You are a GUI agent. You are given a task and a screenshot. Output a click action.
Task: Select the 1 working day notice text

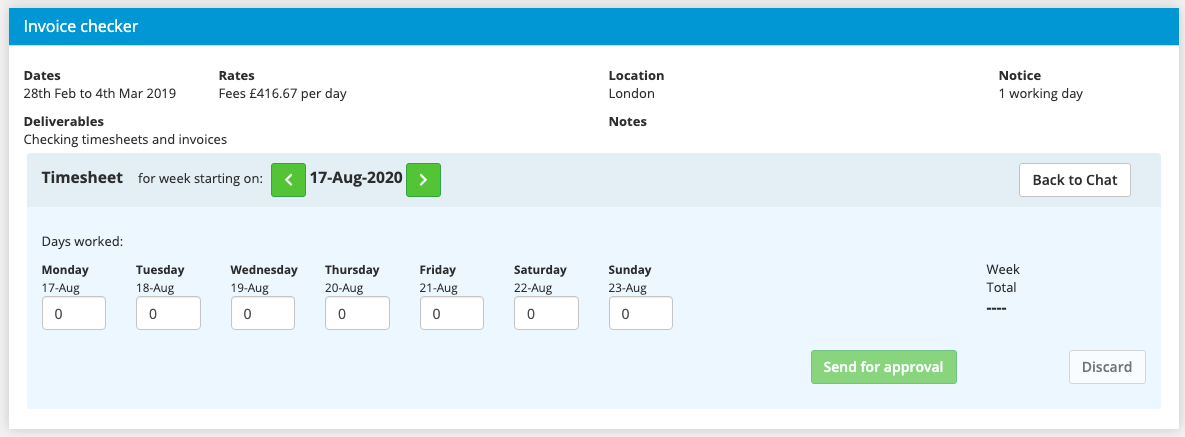point(1040,94)
